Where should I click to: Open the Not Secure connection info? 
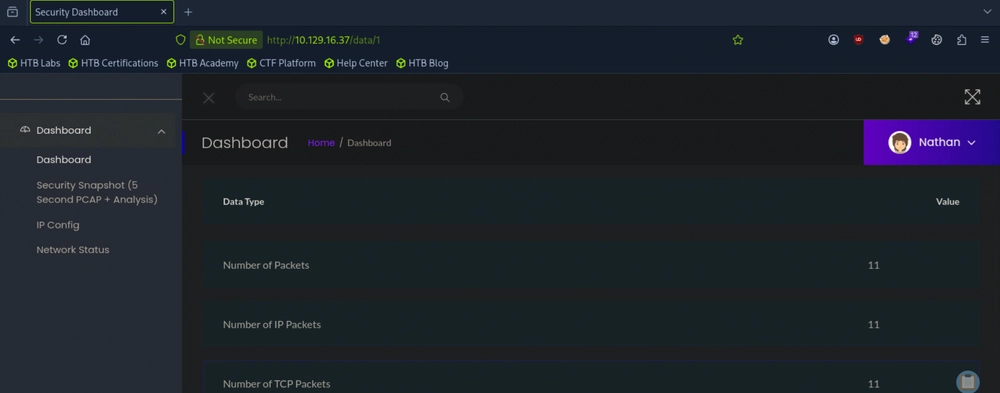pyautogui.click(x=226, y=40)
